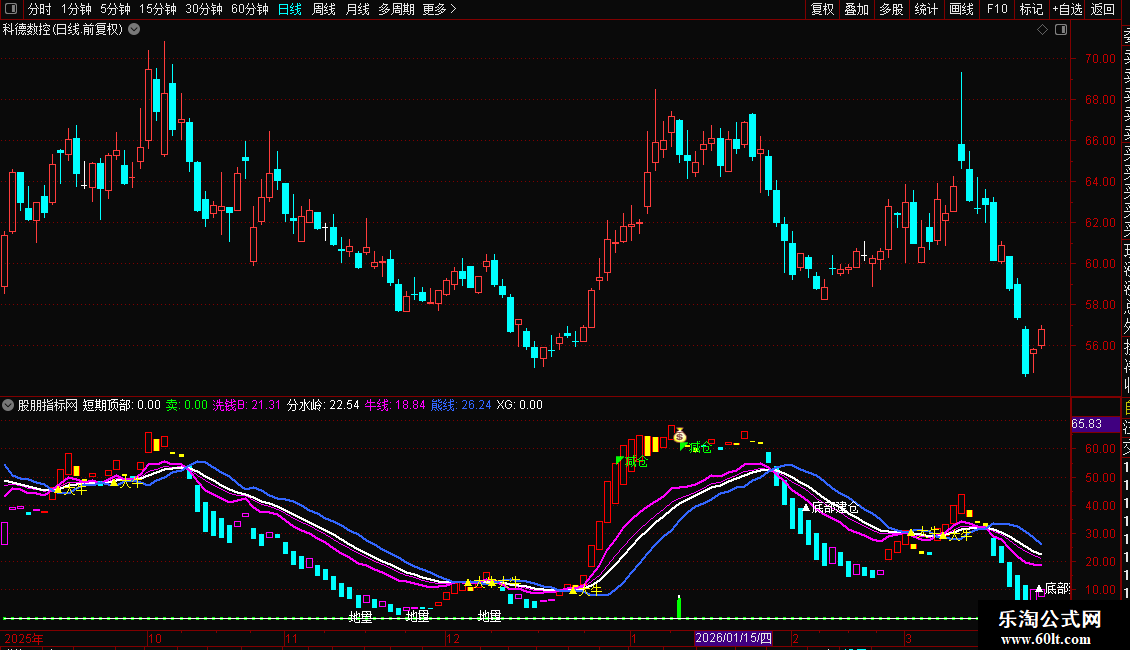
Task: Select the 15分钟 period tab
Action: pos(157,9)
